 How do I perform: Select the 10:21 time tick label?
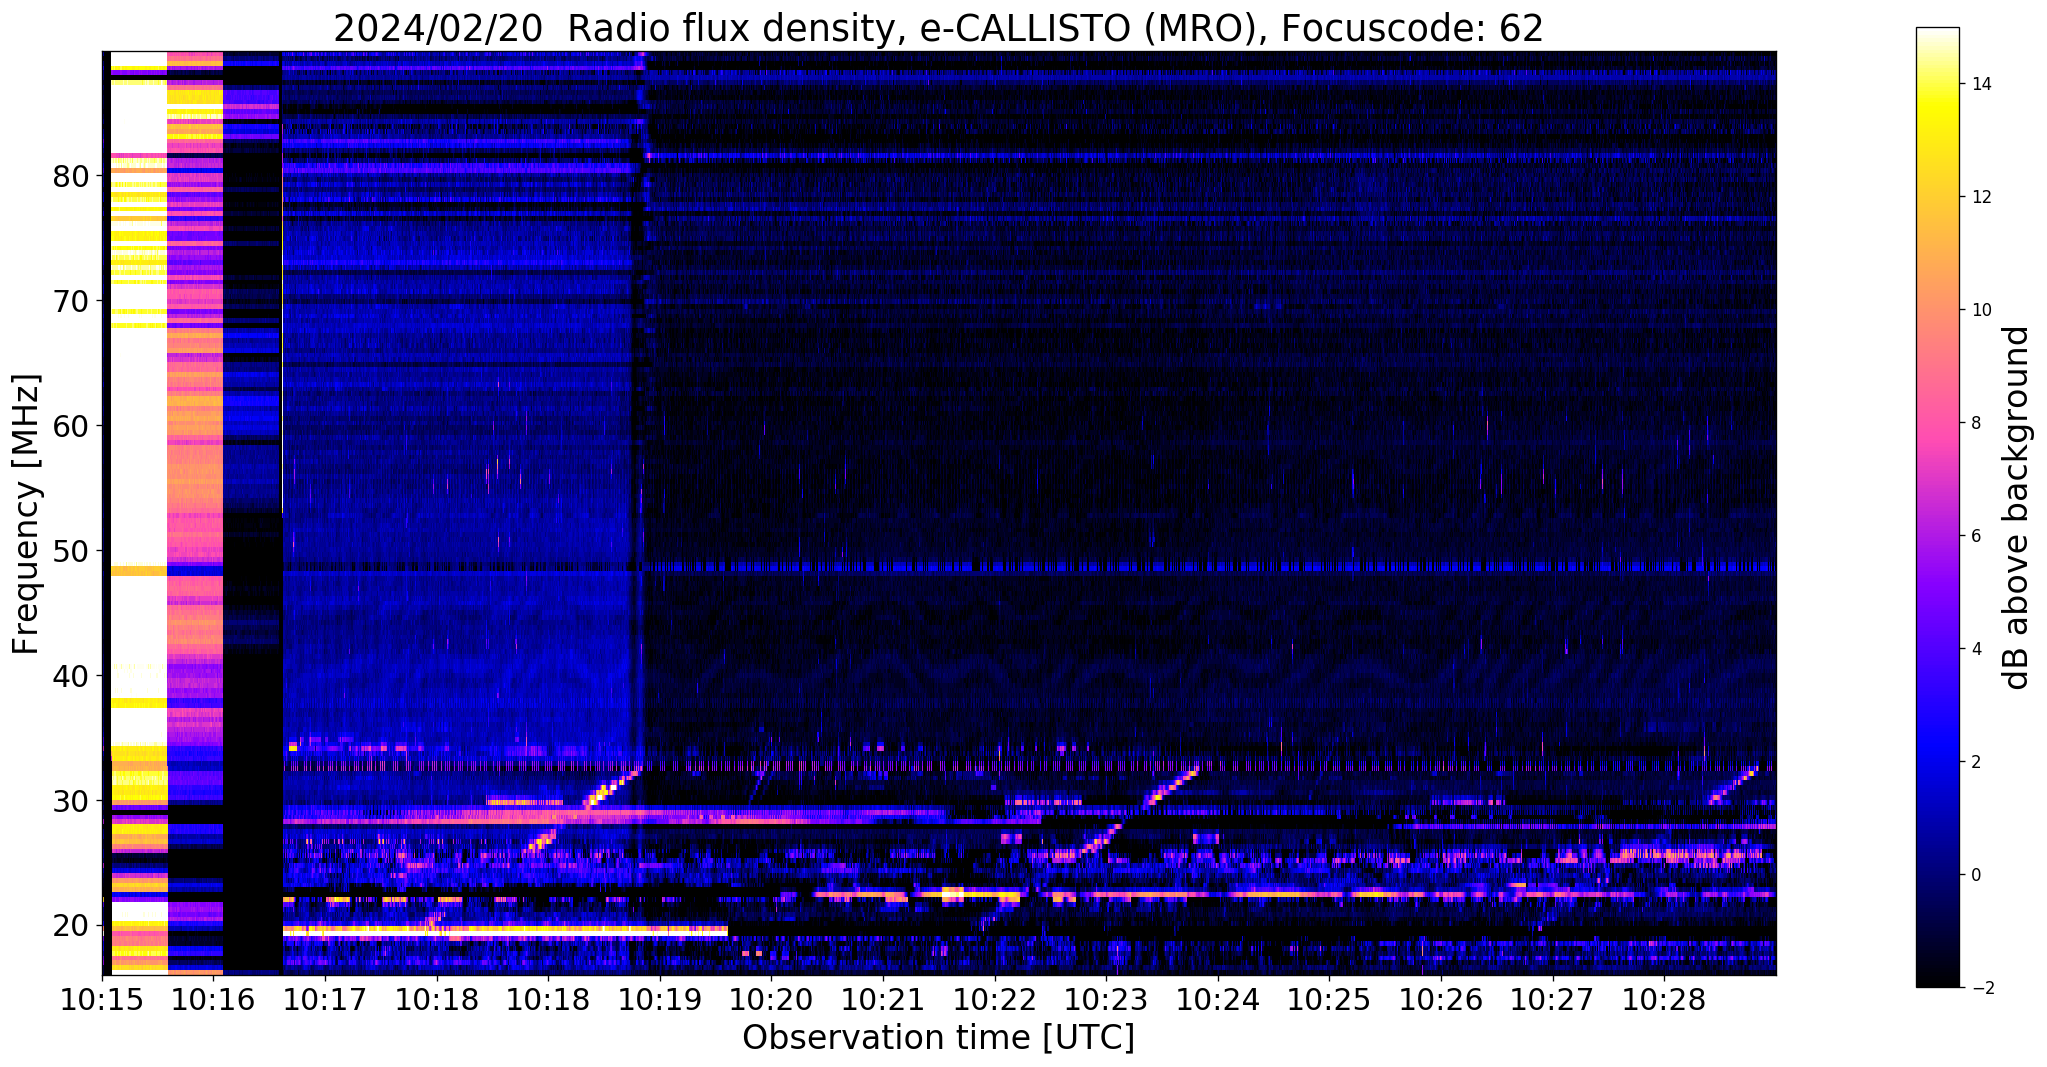pyautogui.click(x=883, y=1000)
